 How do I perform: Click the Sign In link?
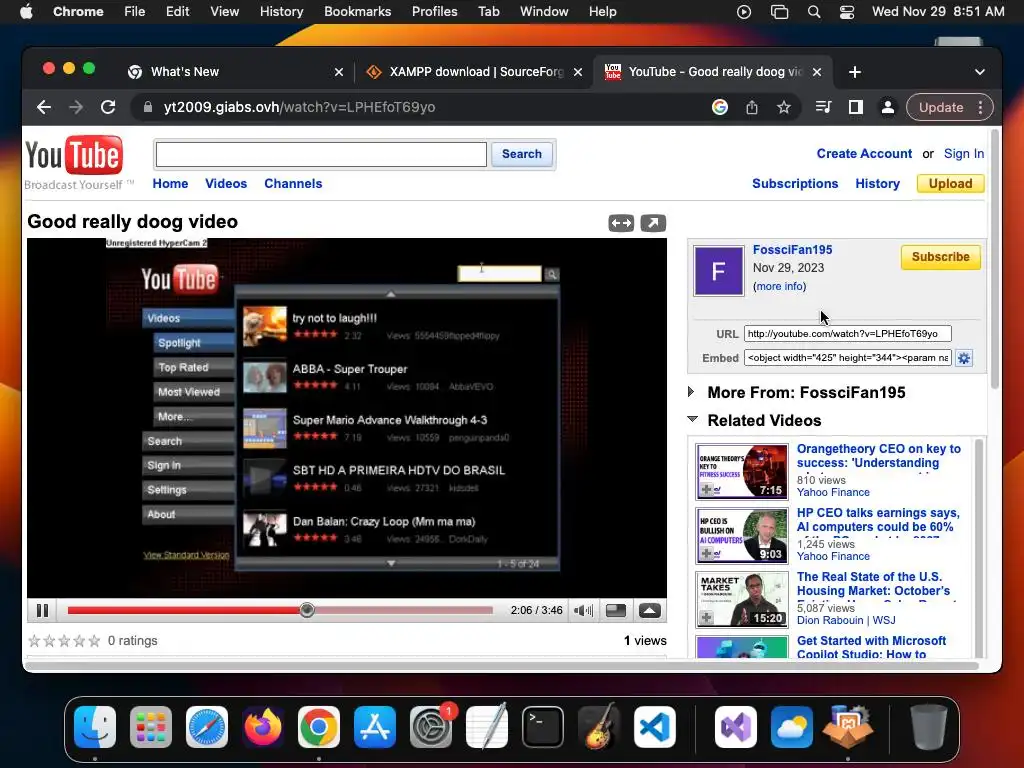coord(963,153)
